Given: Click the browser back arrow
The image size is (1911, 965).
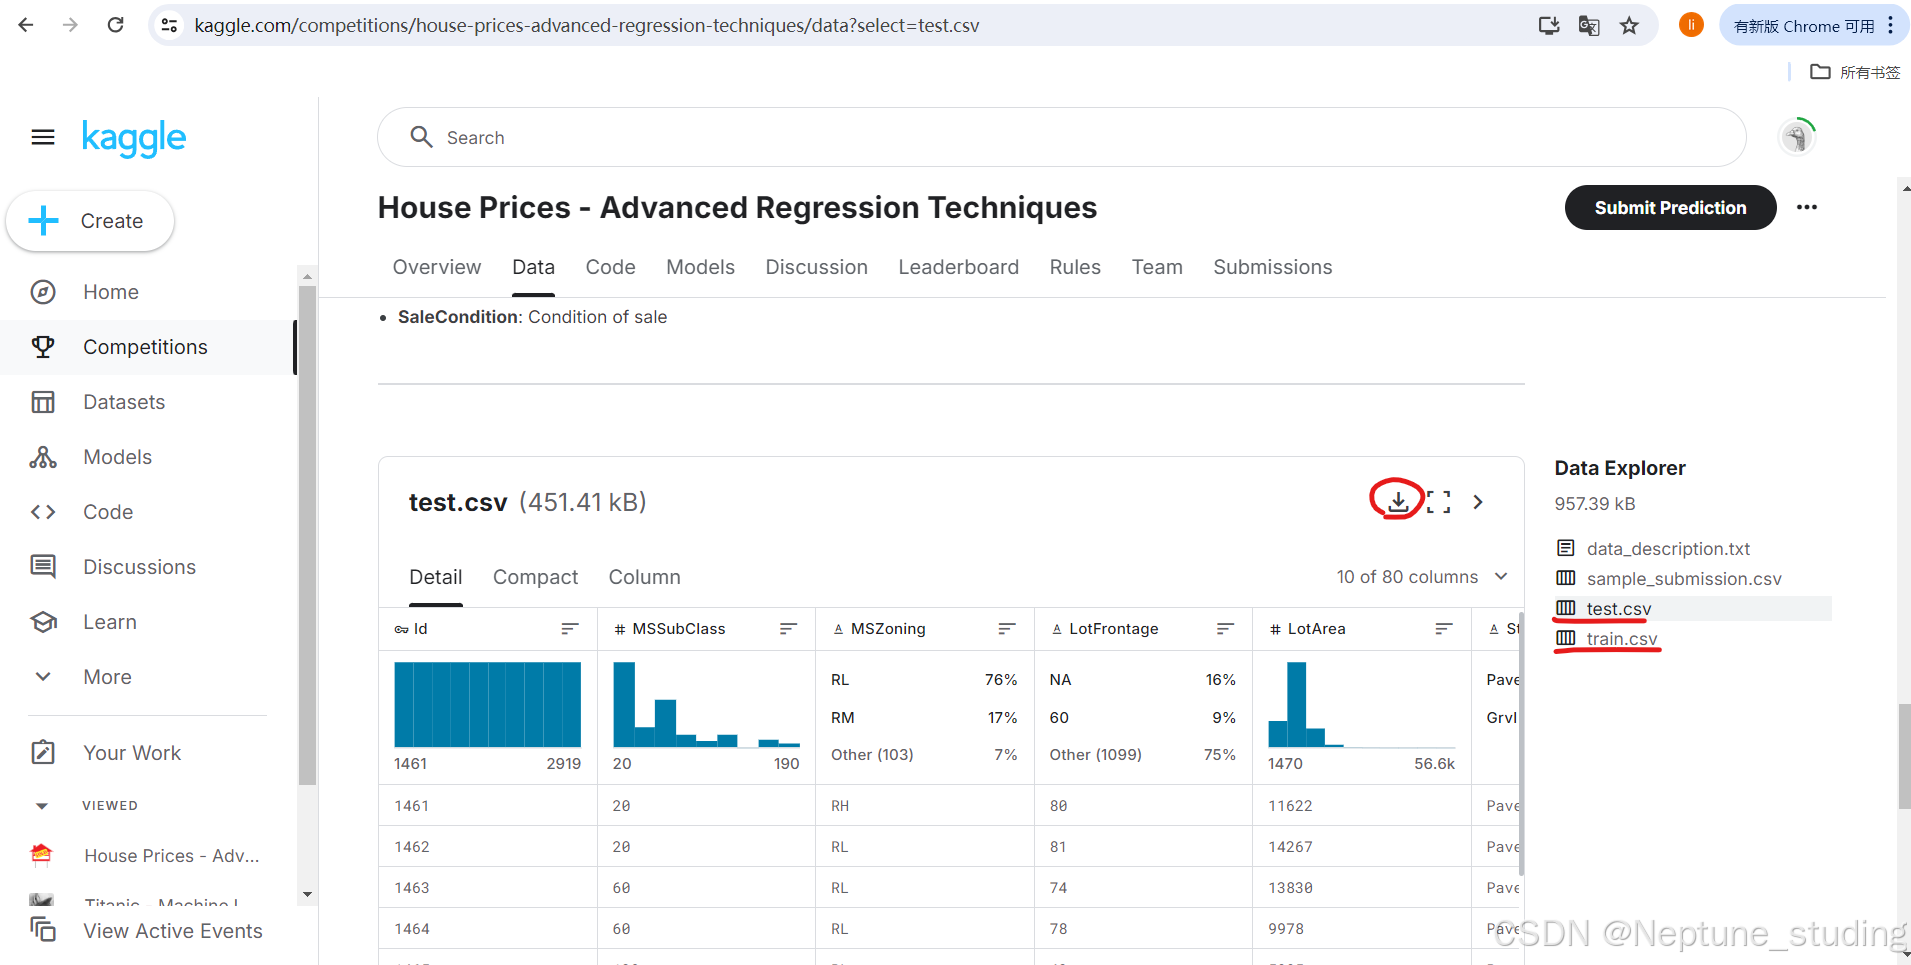Looking at the screenshot, I should [26, 25].
